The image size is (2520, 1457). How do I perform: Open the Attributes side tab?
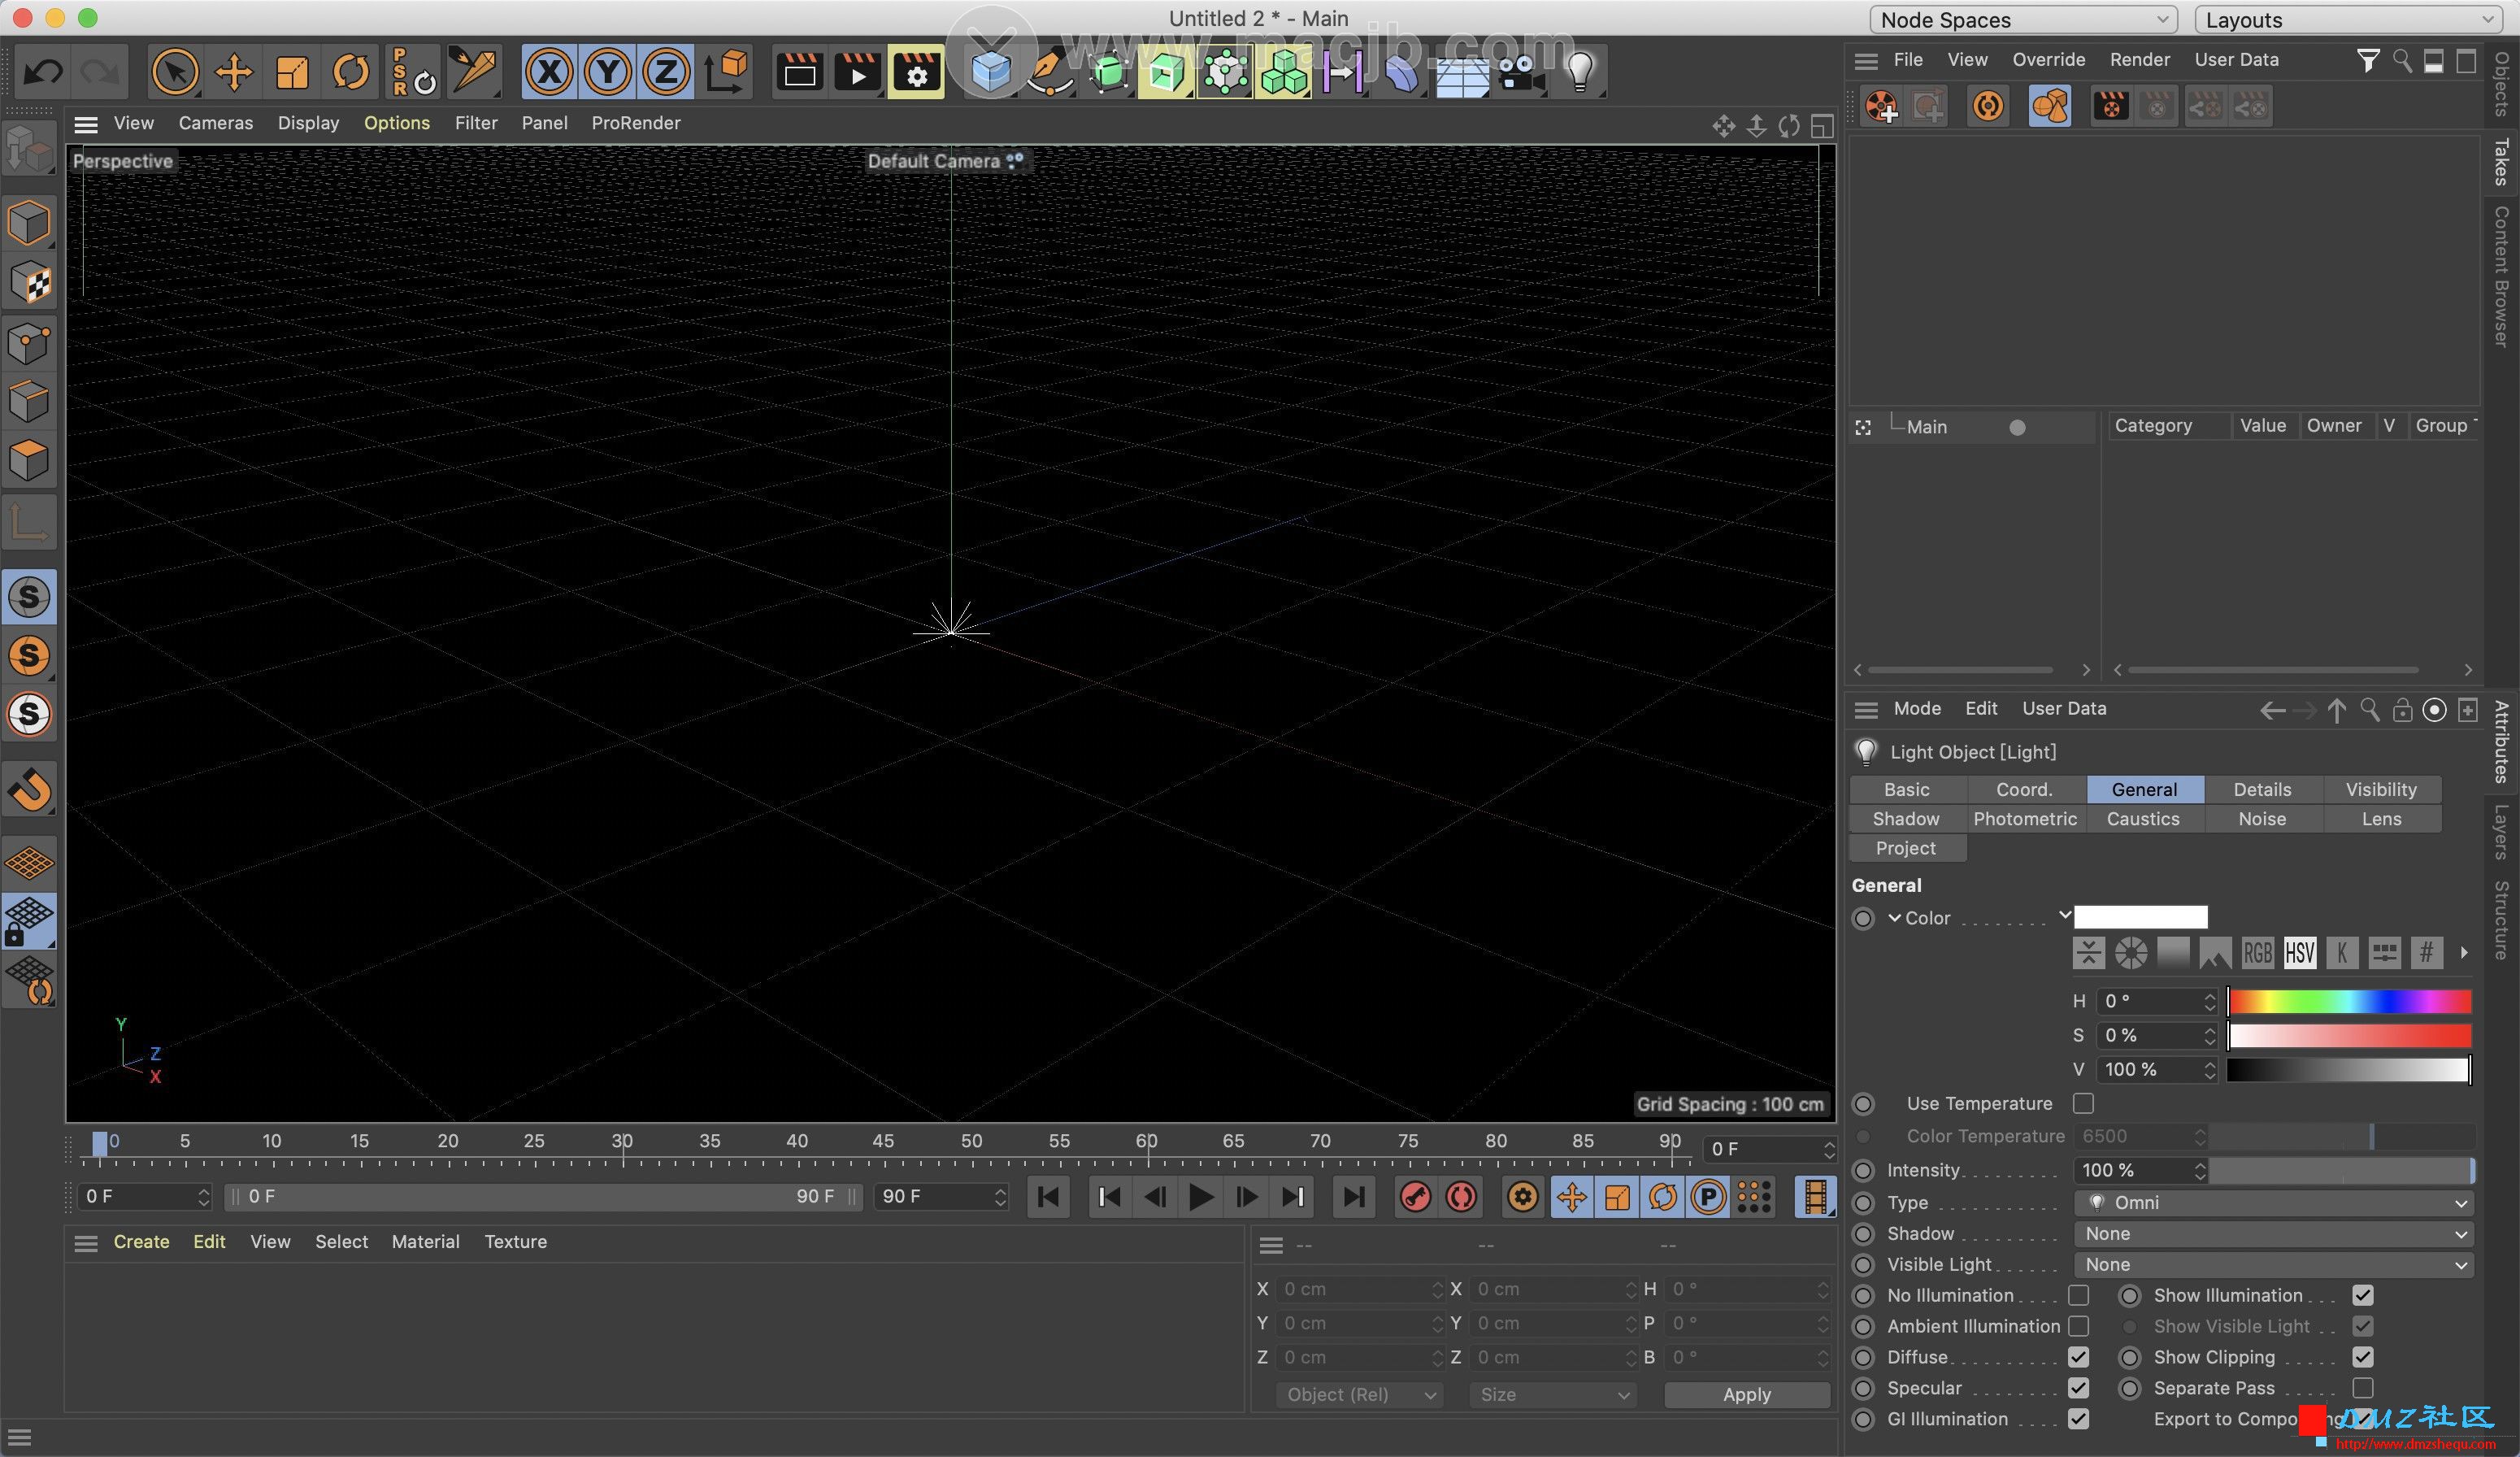(2502, 741)
